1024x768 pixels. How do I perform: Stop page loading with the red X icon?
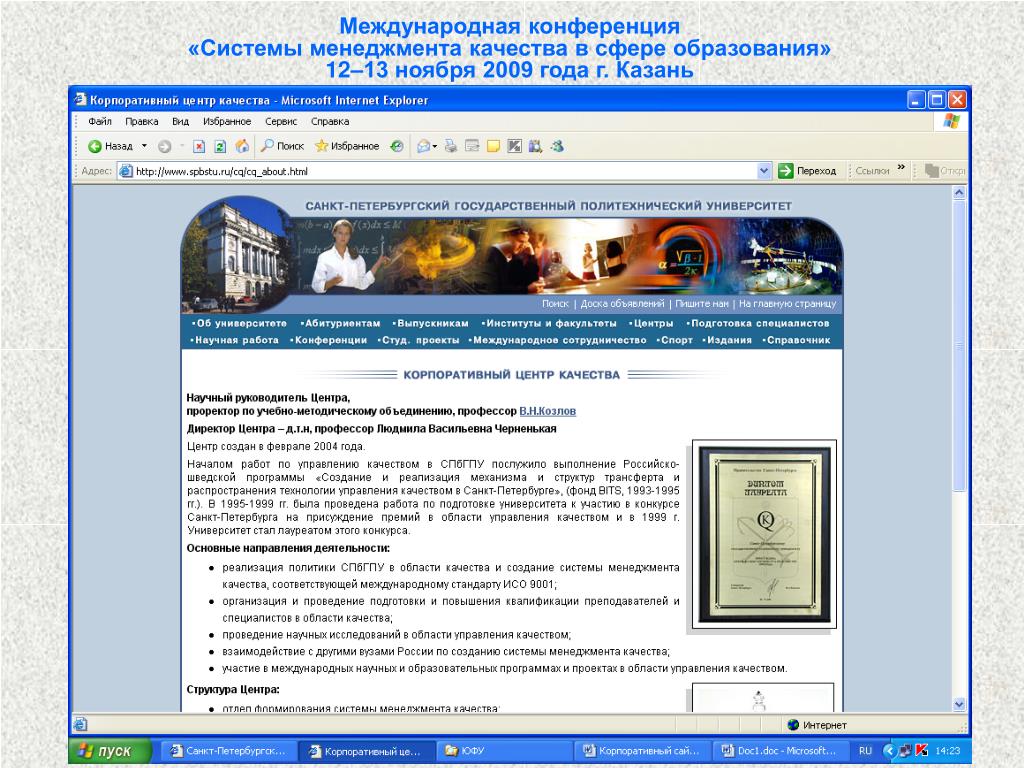[199, 146]
